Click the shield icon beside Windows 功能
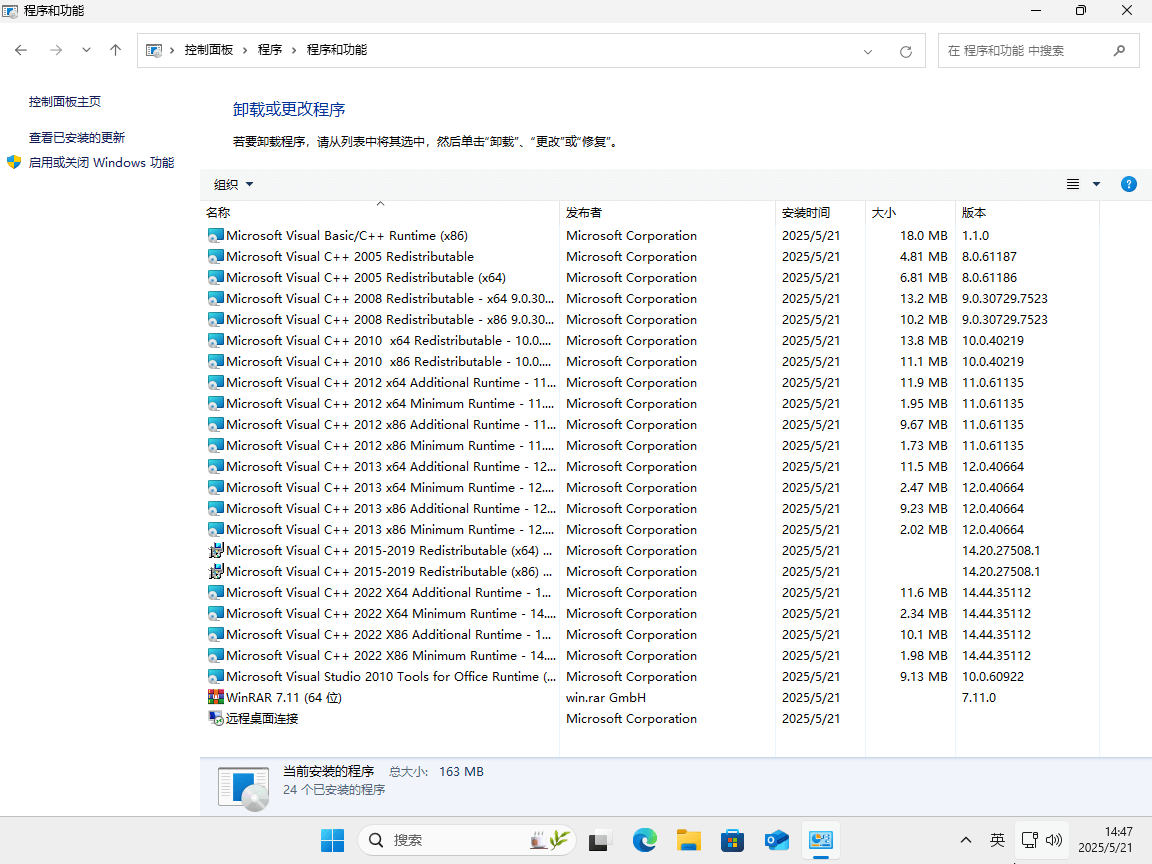1152x864 pixels. point(14,162)
